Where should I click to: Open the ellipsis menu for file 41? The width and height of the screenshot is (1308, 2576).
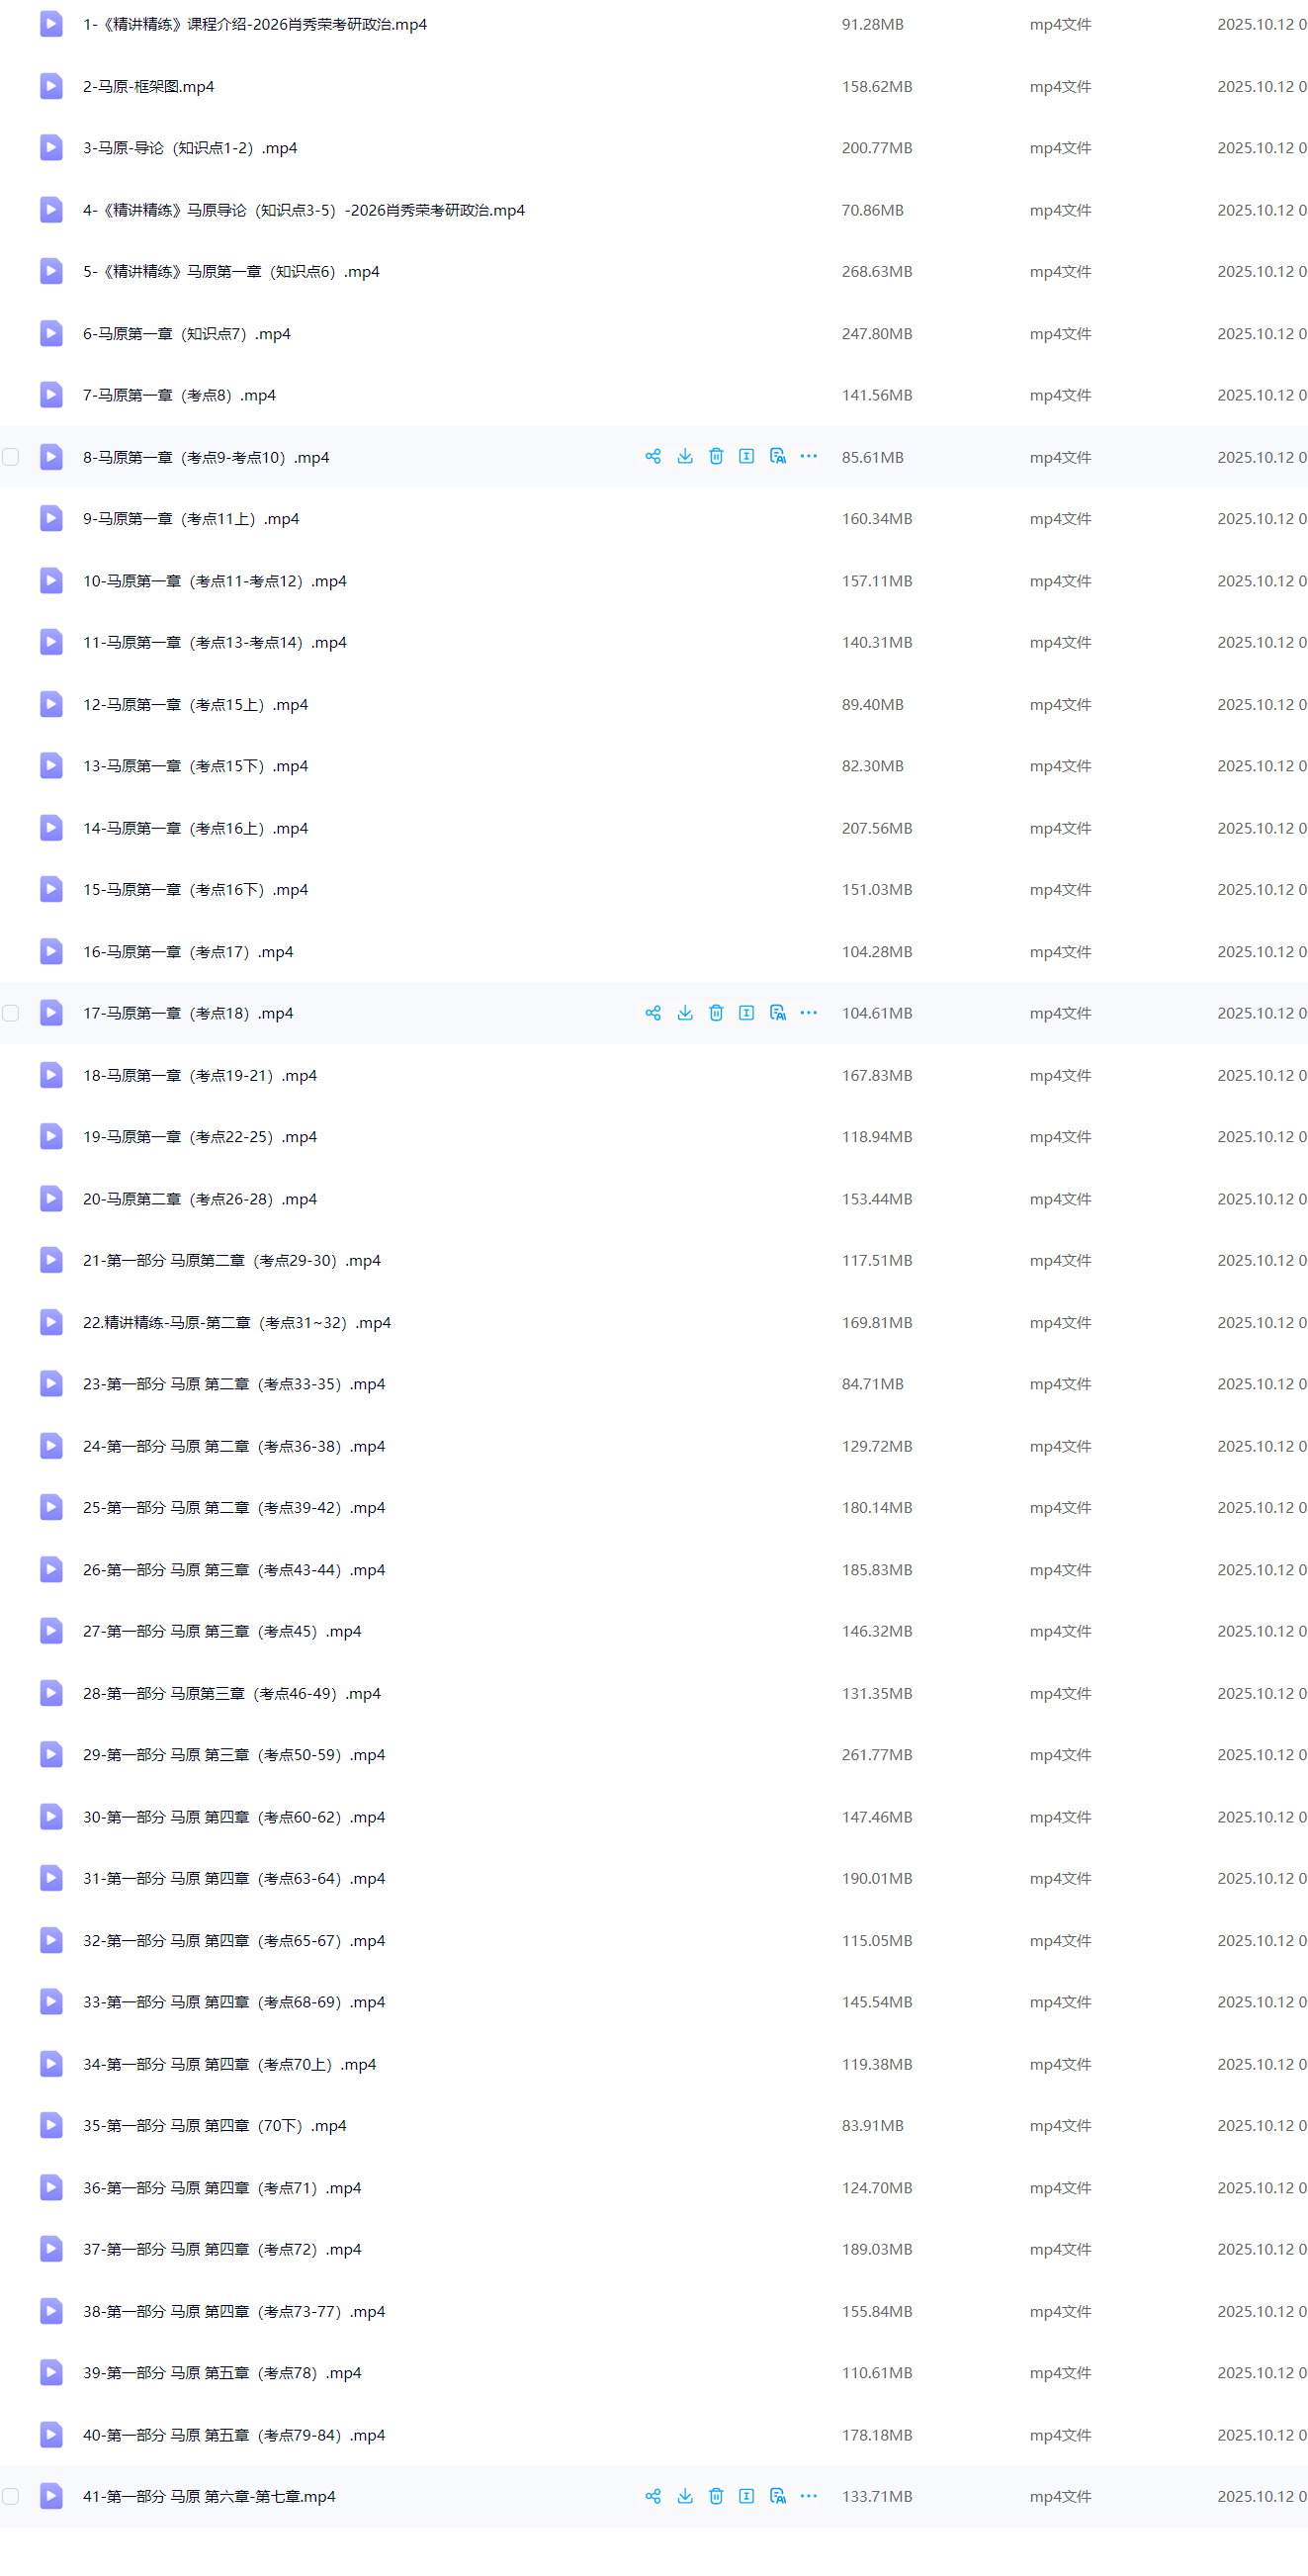pos(809,2496)
